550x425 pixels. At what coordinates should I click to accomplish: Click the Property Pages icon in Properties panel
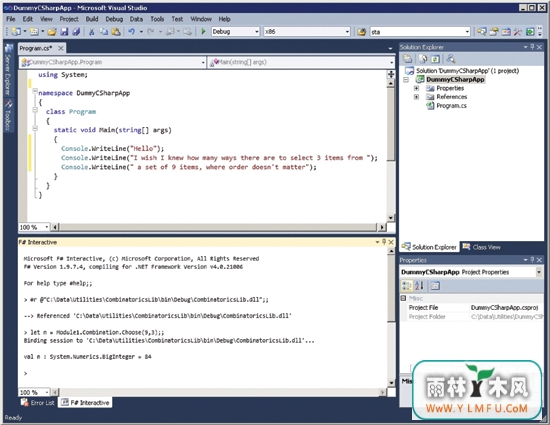435,286
